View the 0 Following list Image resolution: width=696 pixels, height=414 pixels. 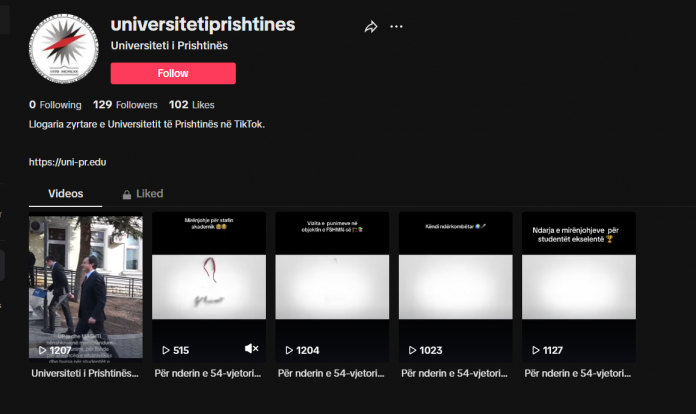(x=55, y=105)
